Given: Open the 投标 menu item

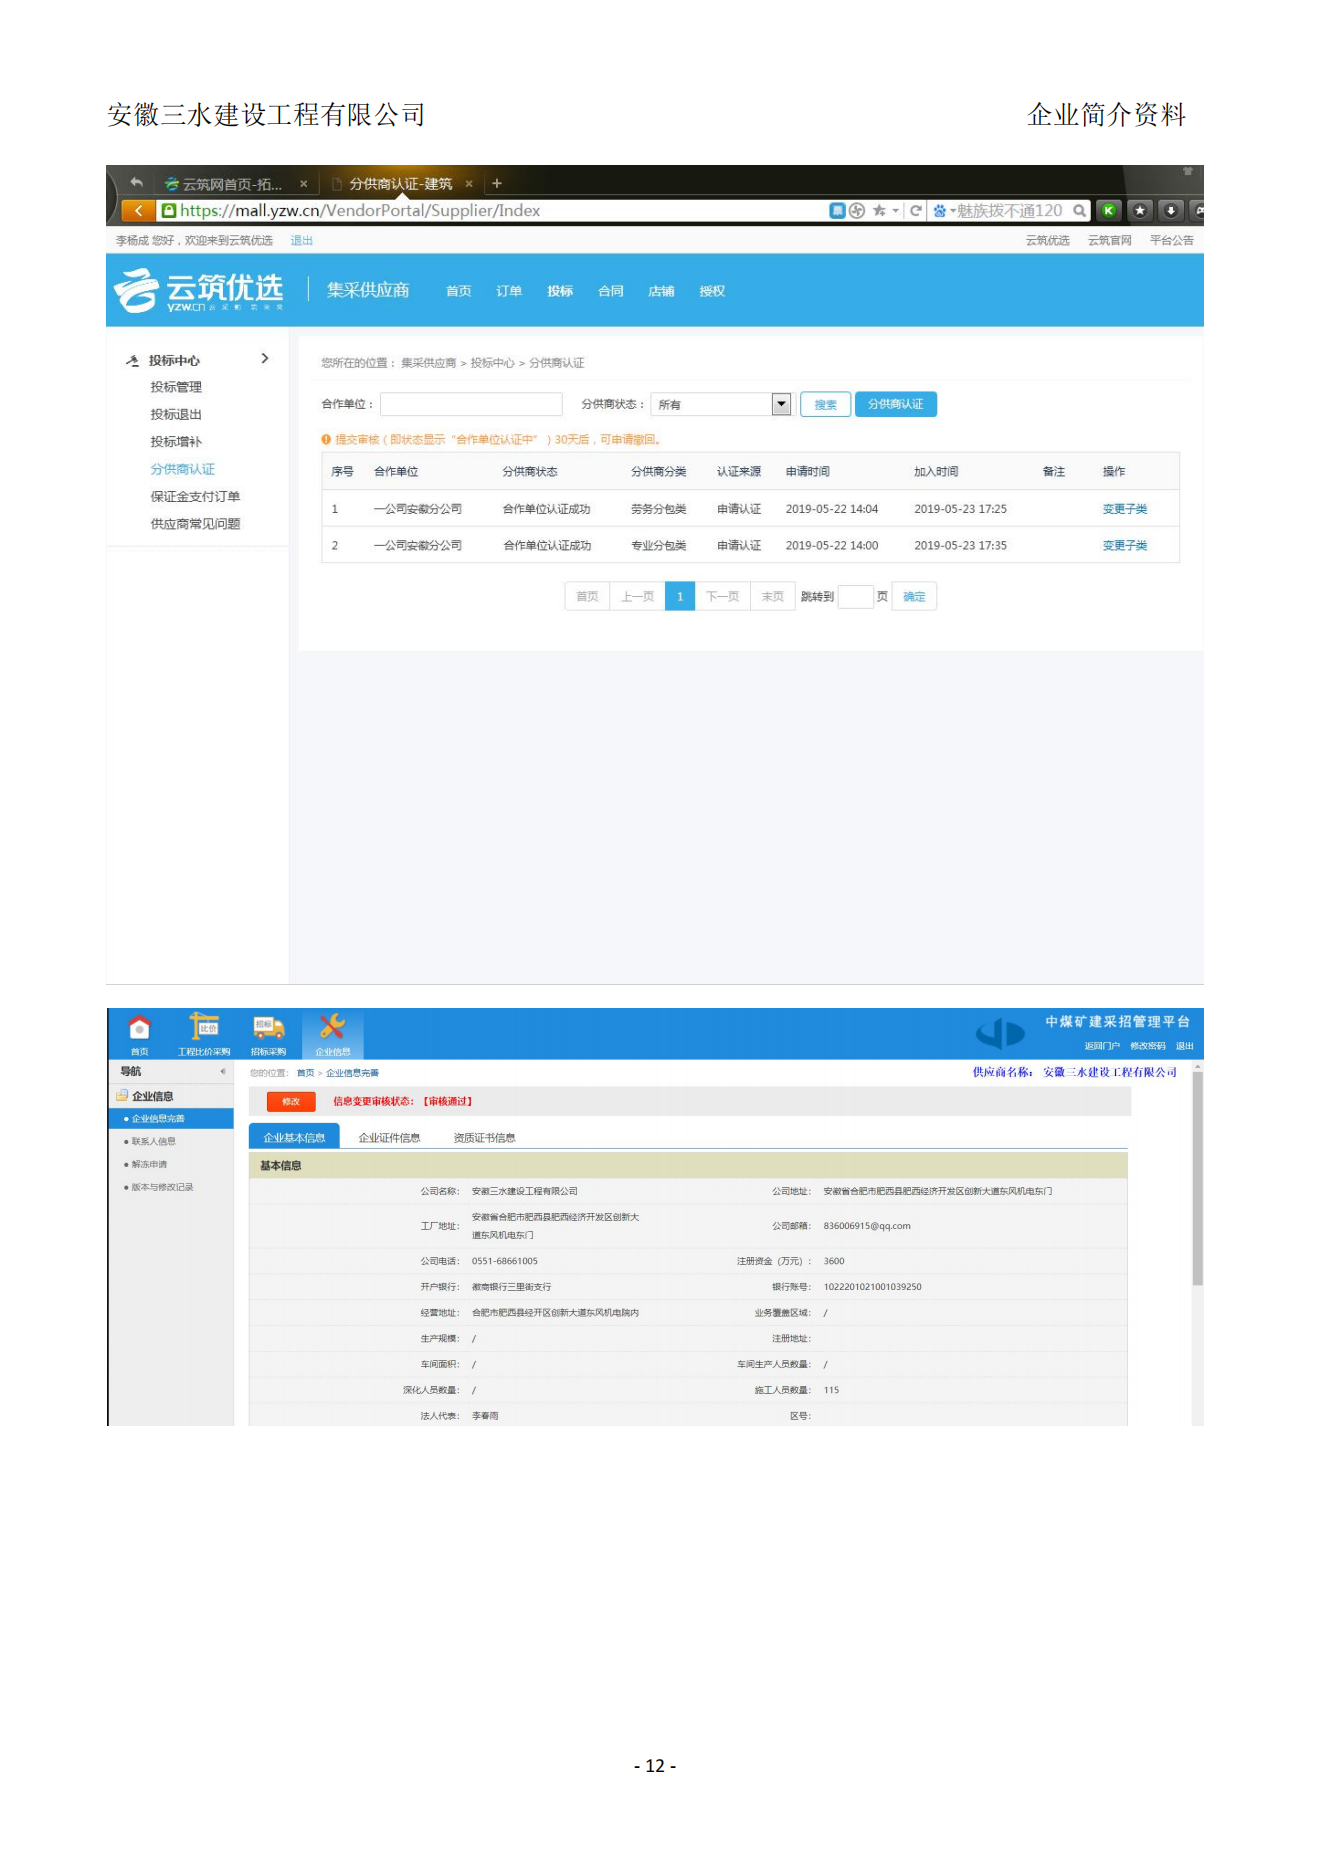Looking at the screenshot, I should coord(560,291).
